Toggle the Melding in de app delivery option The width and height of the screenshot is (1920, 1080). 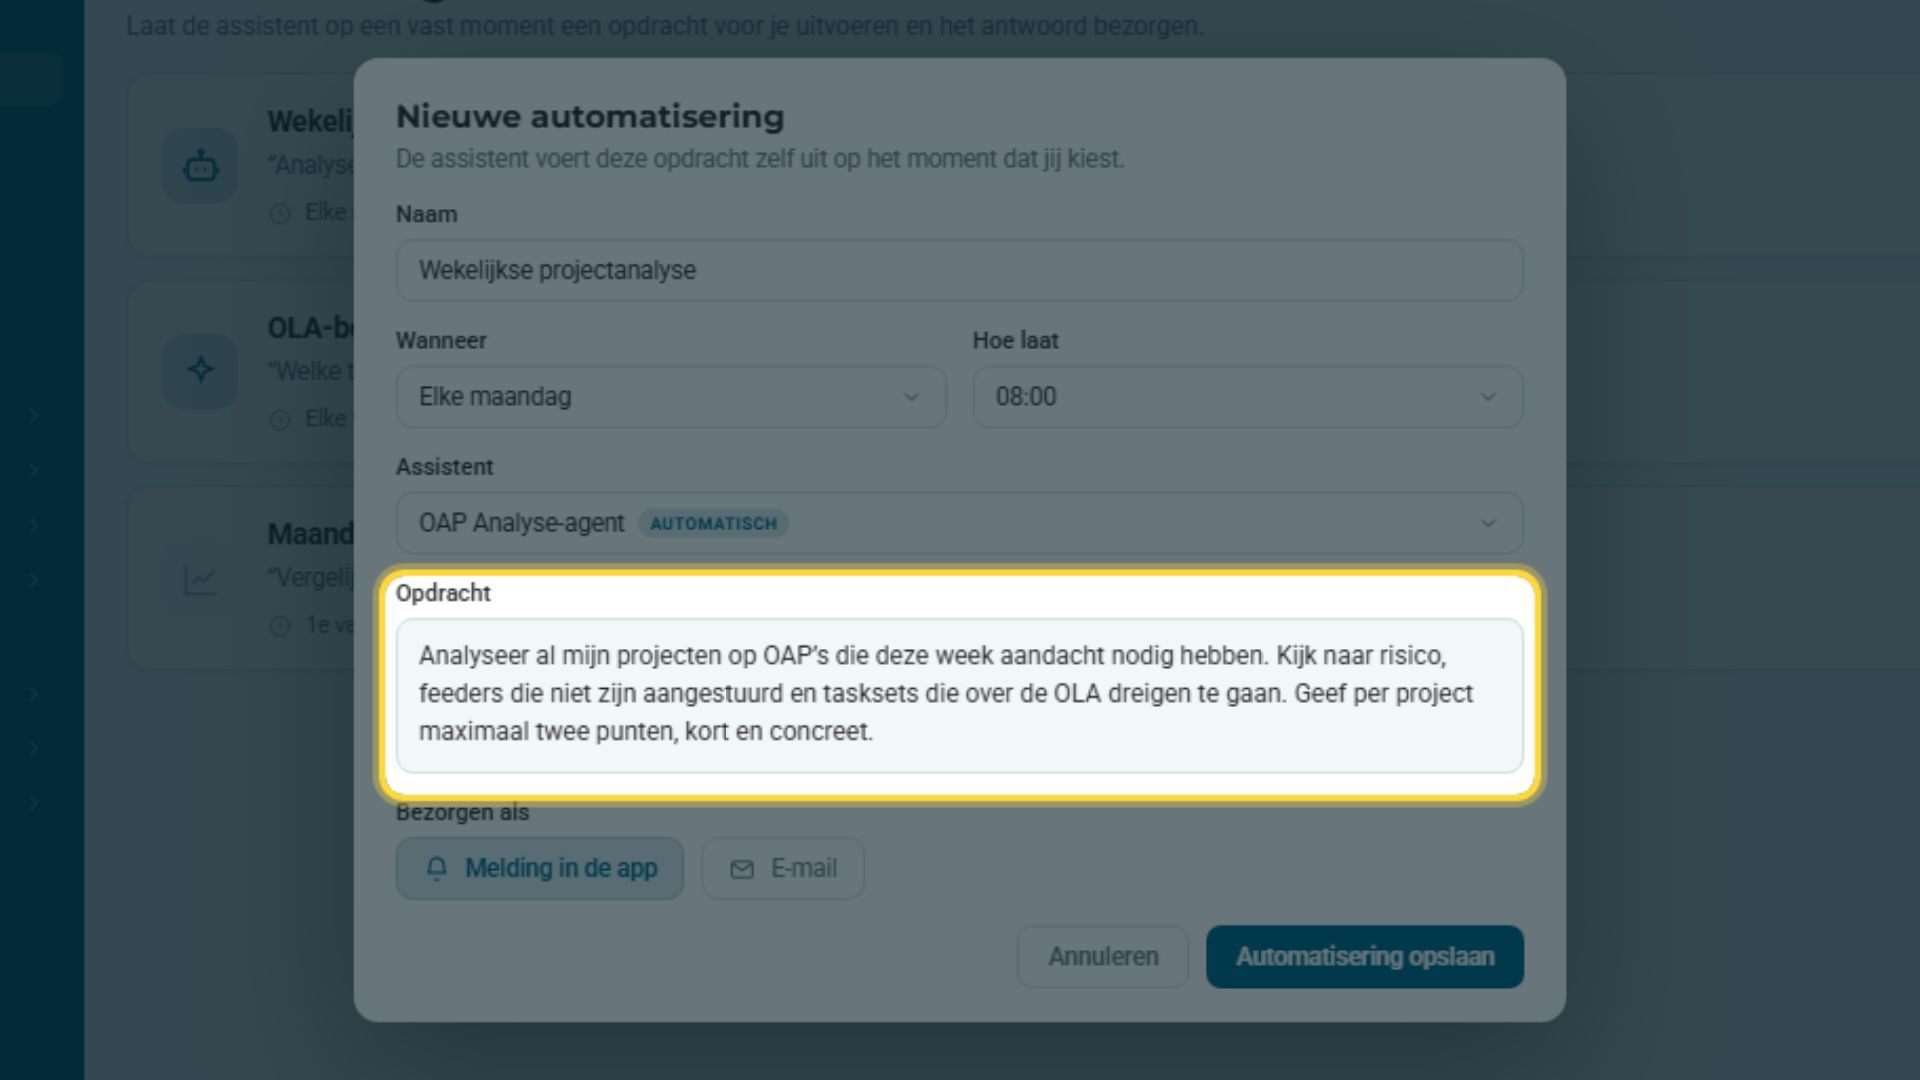[540, 868]
